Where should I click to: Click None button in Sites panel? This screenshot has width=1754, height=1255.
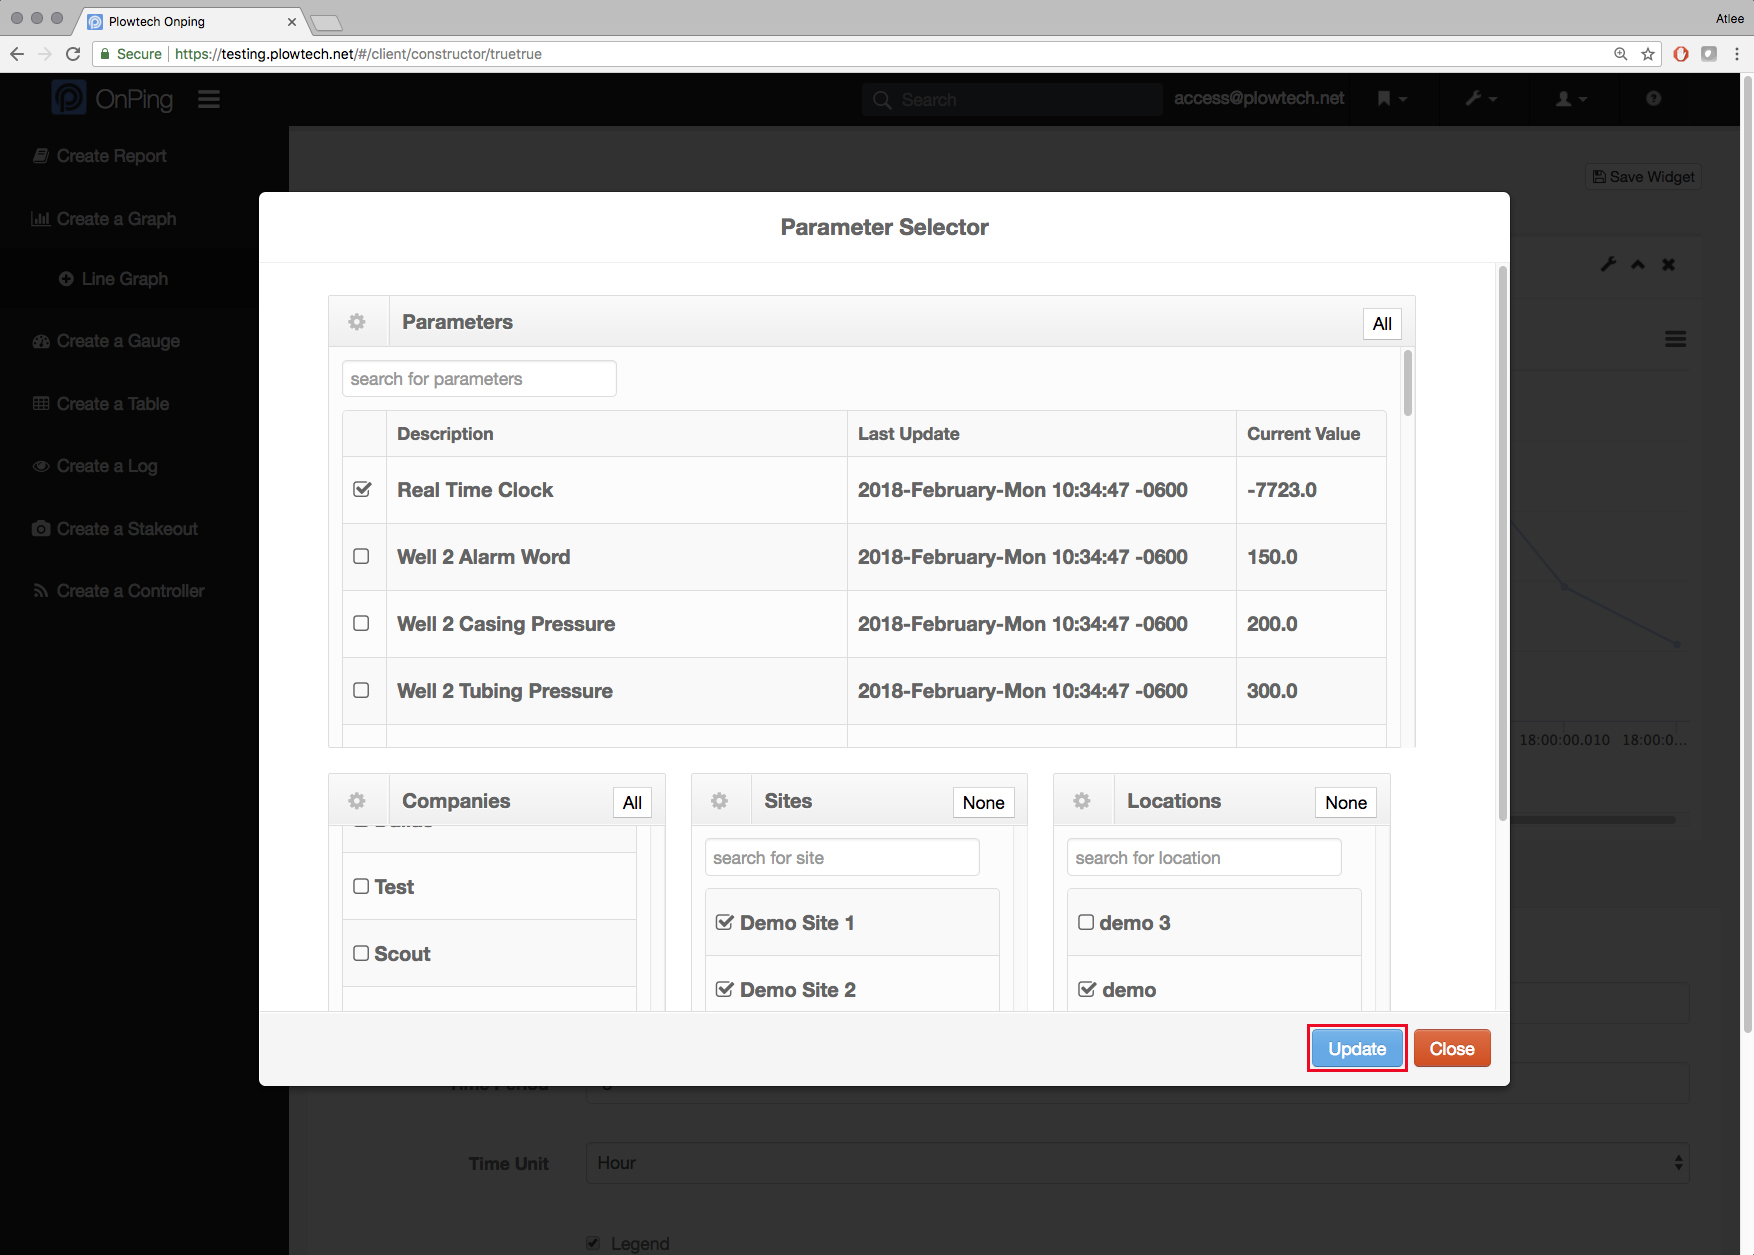click(x=983, y=803)
